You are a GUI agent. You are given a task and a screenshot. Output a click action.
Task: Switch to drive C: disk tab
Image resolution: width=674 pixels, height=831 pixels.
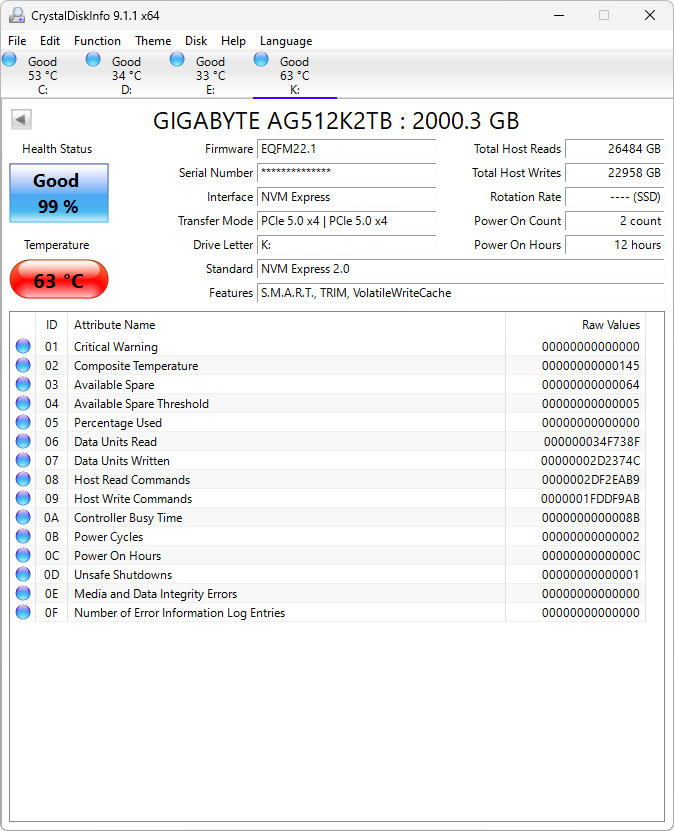pyautogui.click(x=42, y=75)
